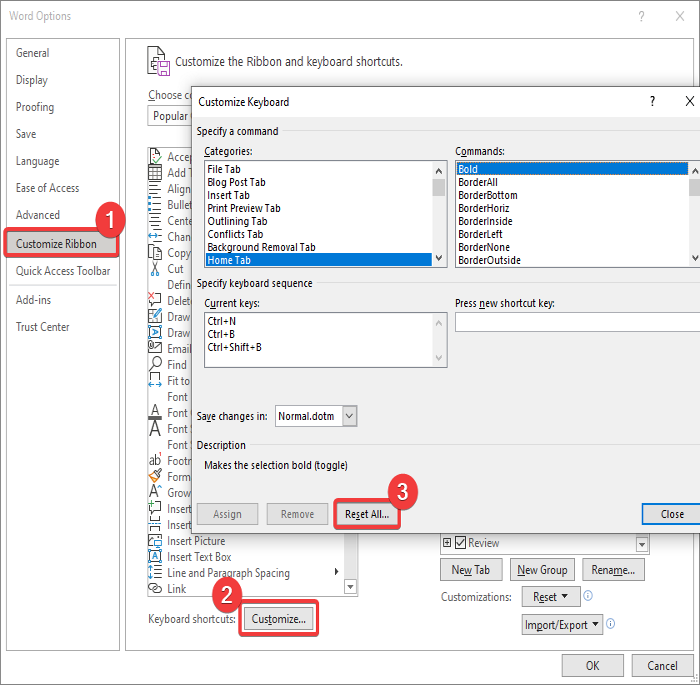Select BorderAll in Commands list

(572, 182)
